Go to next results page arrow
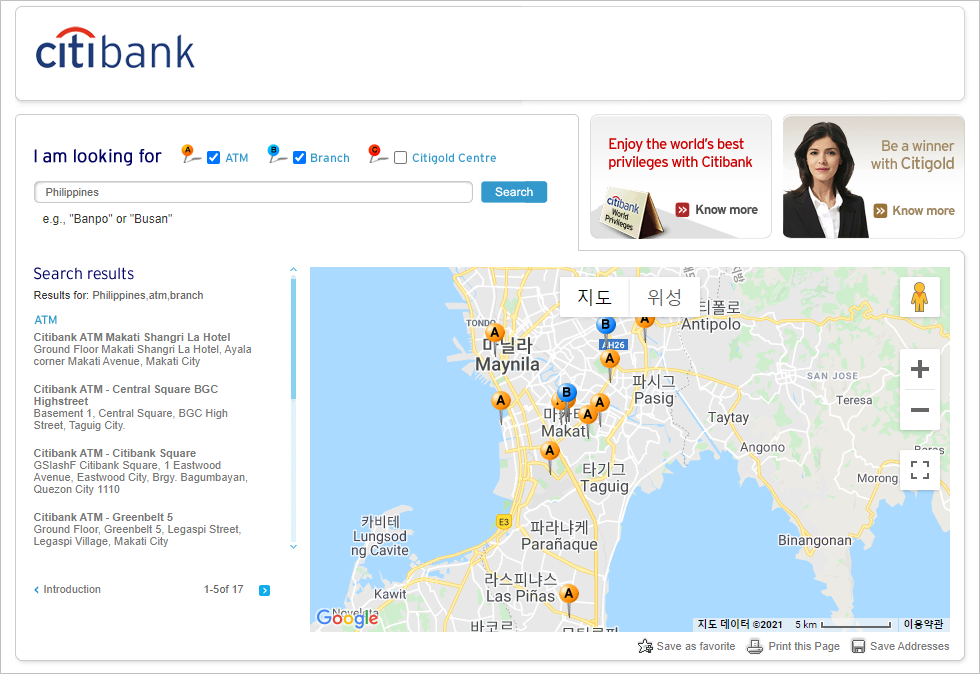Image resolution: width=980 pixels, height=674 pixels. point(264,590)
